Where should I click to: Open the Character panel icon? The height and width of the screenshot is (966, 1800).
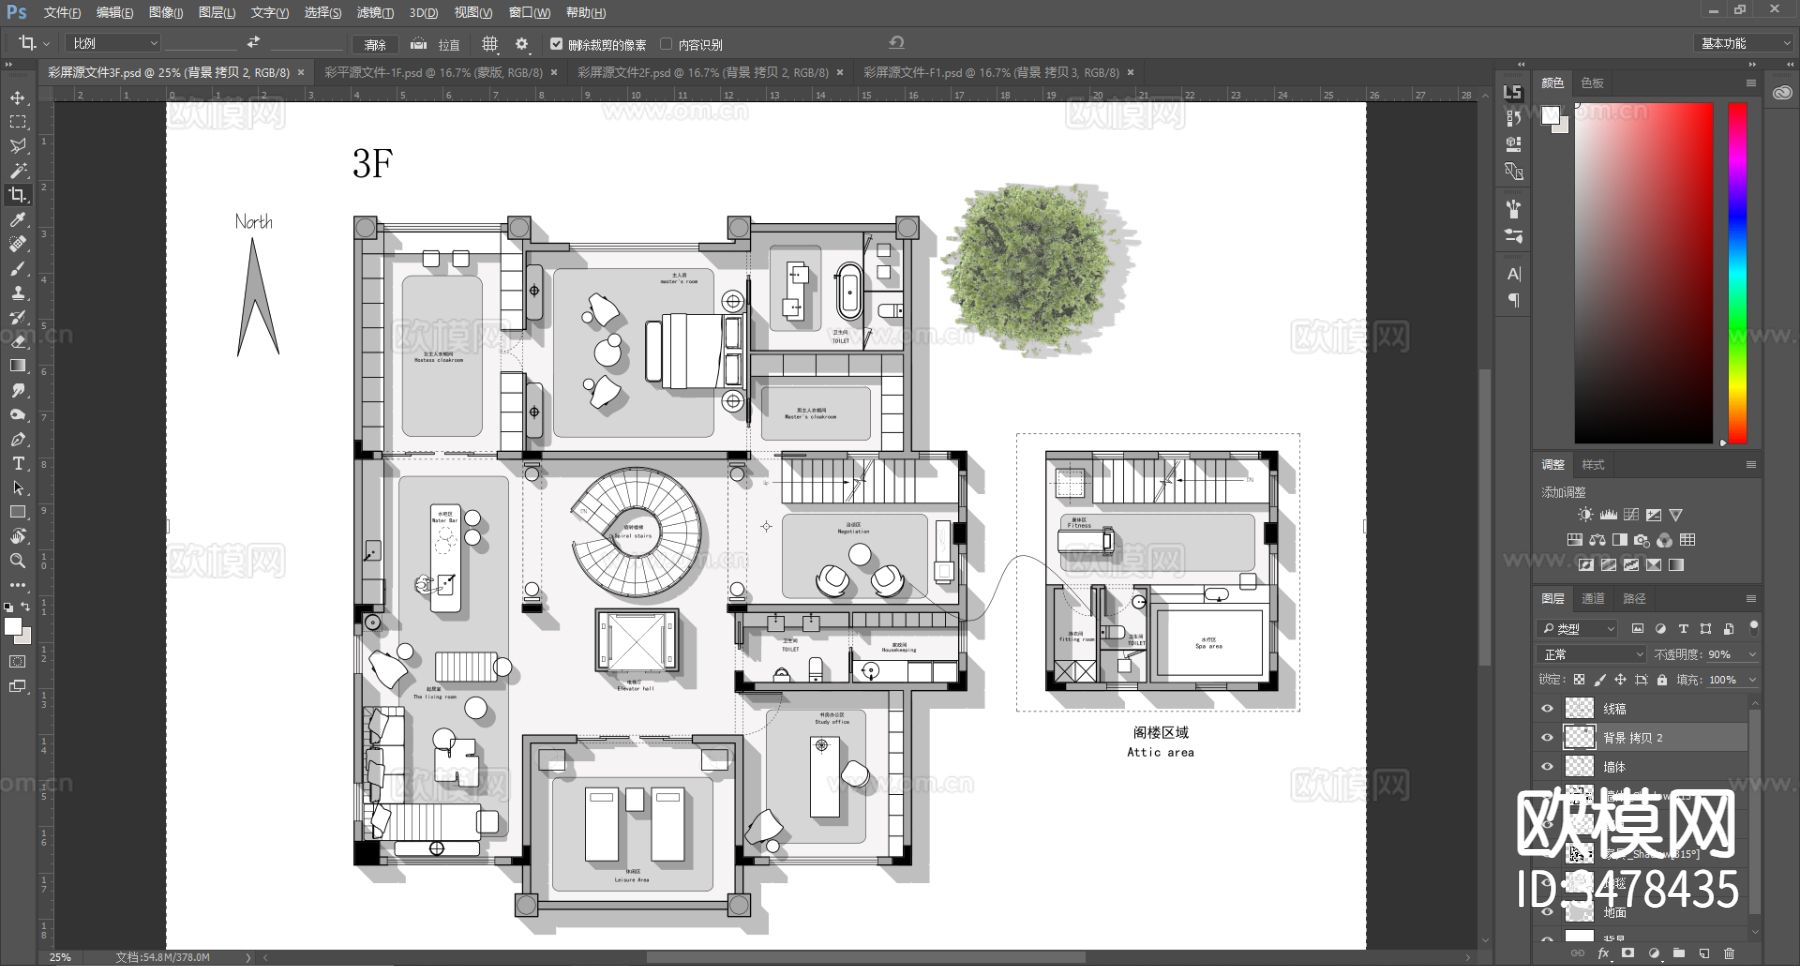pos(1514,274)
